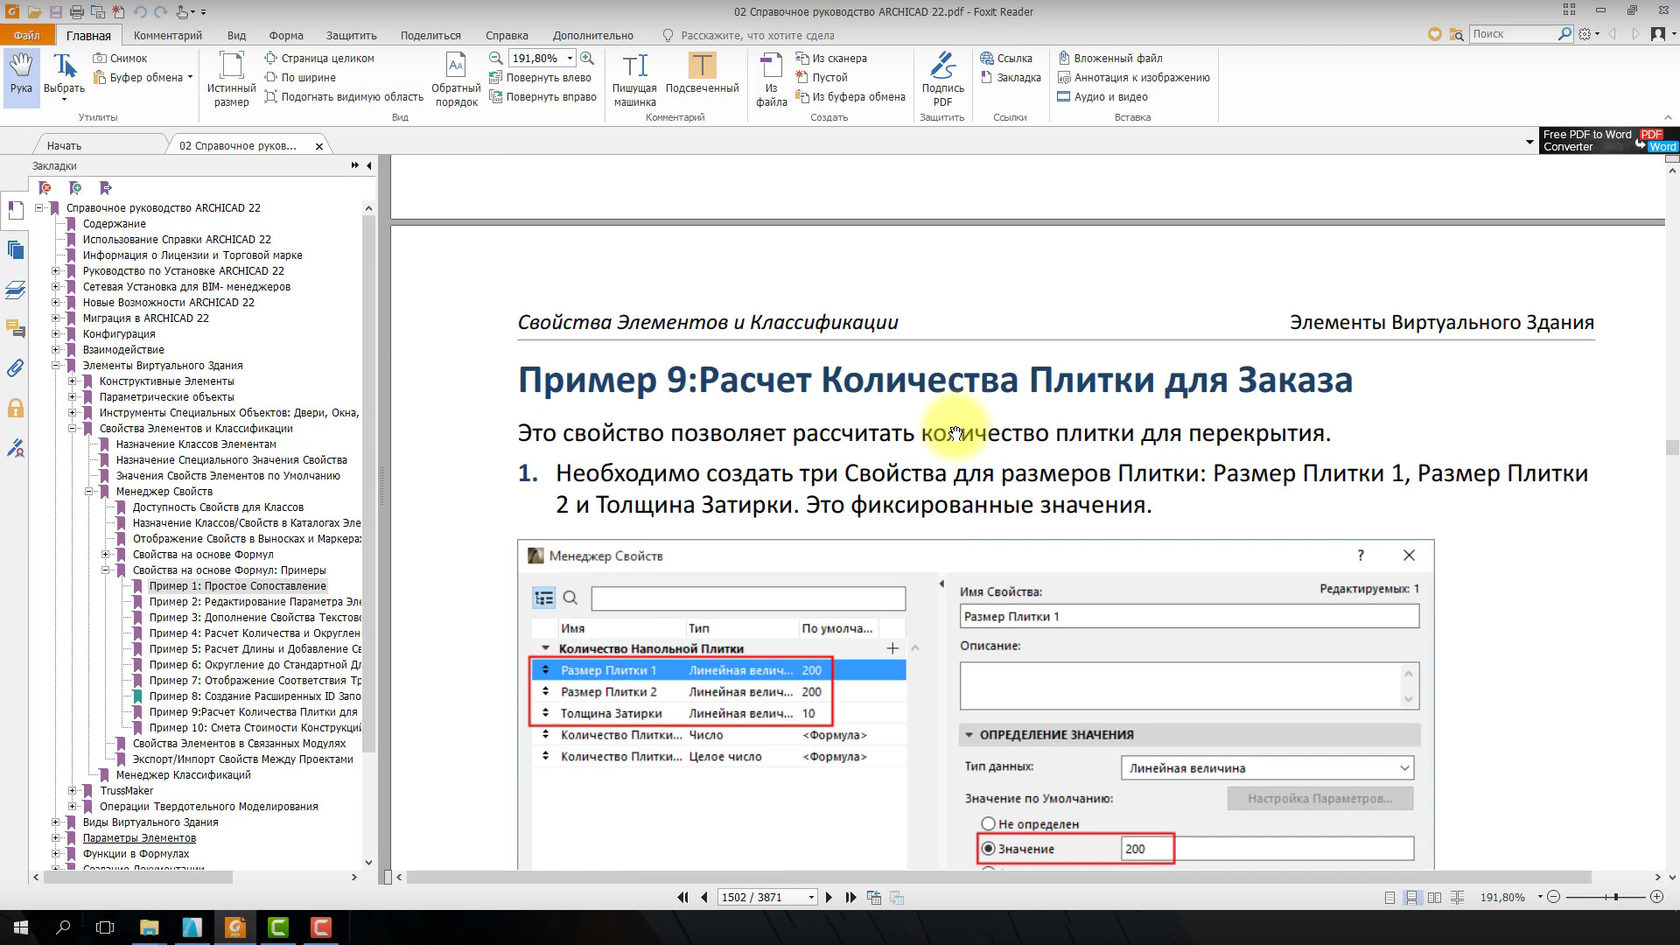The width and height of the screenshot is (1680, 945).
Task: Expand the 'Виды Виртуального Здания' bookmark
Action: 56,822
